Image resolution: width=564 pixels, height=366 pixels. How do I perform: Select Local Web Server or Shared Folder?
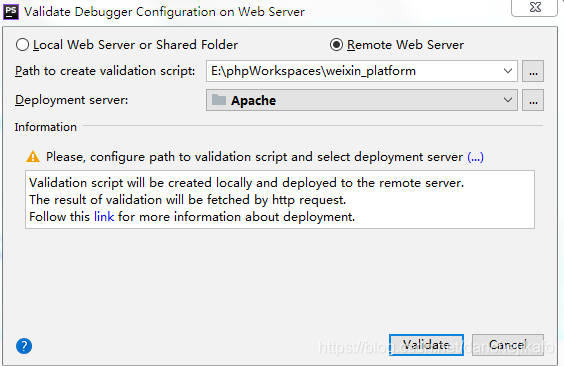pos(22,45)
